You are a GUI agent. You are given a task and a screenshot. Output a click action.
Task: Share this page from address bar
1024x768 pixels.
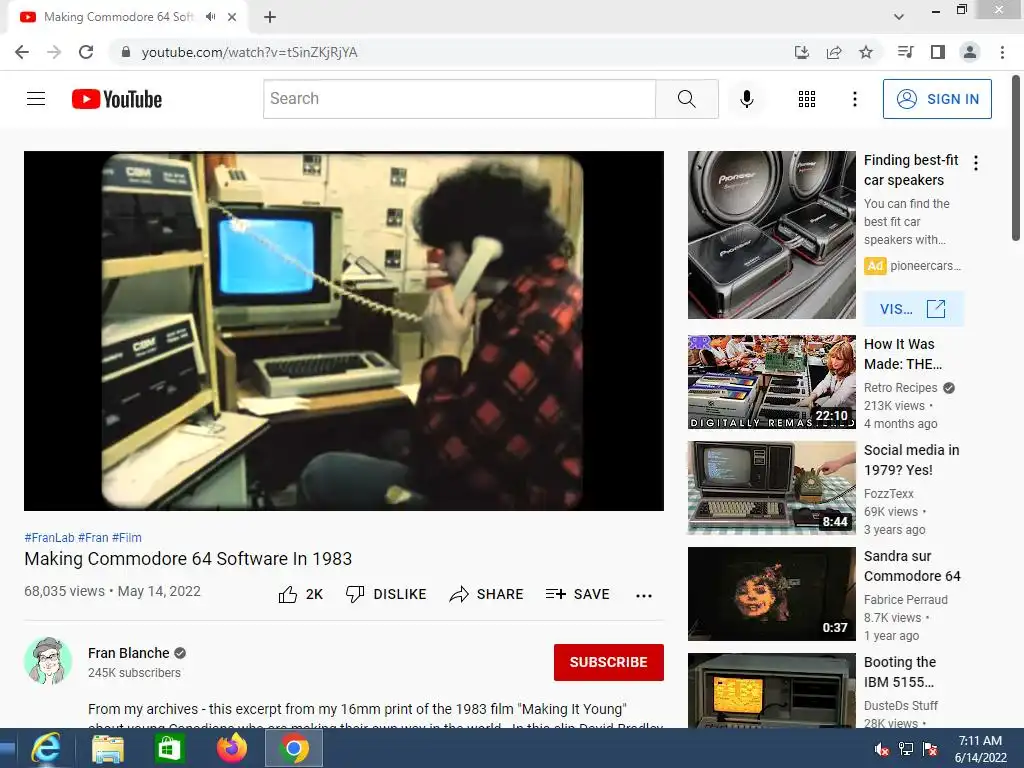[x=834, y=52]
